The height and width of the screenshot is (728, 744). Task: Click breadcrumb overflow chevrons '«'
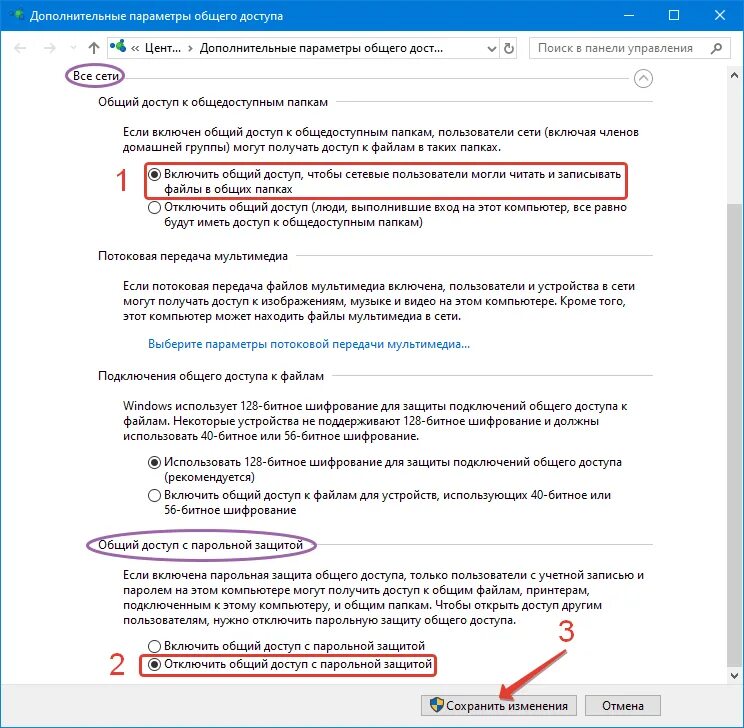(x=135, y=48)
